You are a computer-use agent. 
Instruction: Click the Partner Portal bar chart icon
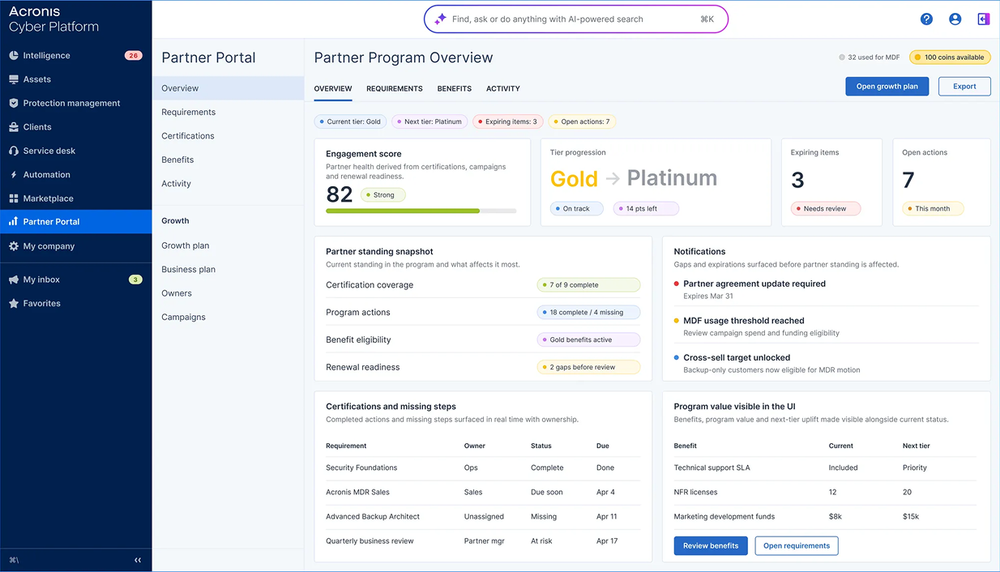13,221
